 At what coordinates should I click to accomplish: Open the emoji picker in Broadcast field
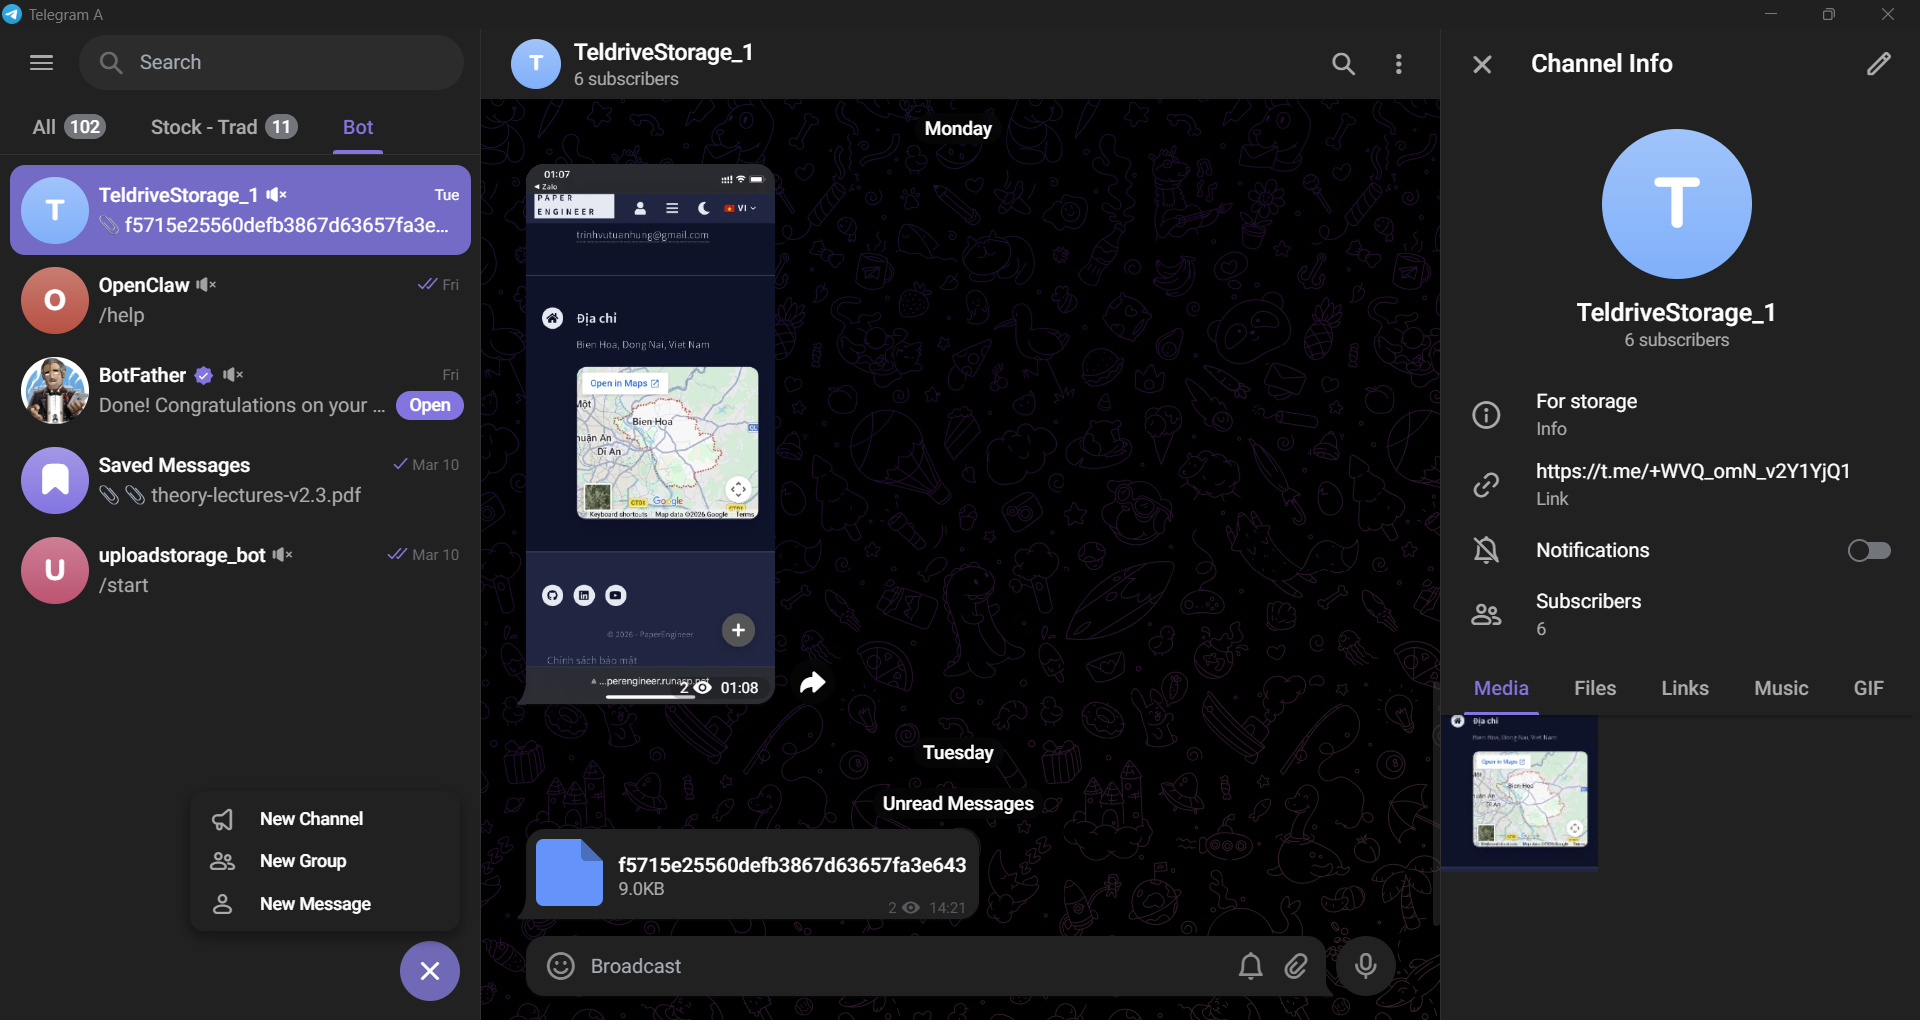click(x=561, y=966)
